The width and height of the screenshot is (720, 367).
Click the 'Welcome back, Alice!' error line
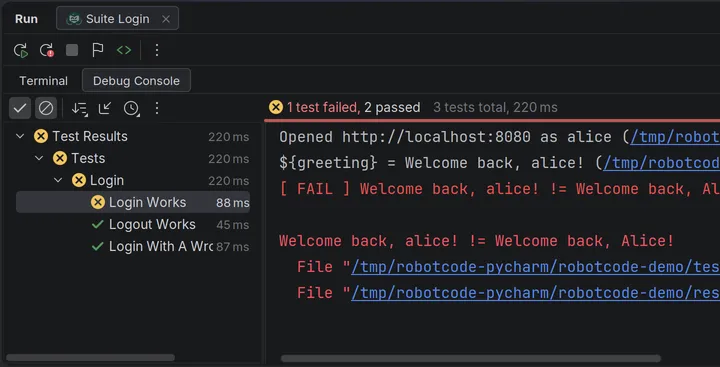[x=477, y=241]
